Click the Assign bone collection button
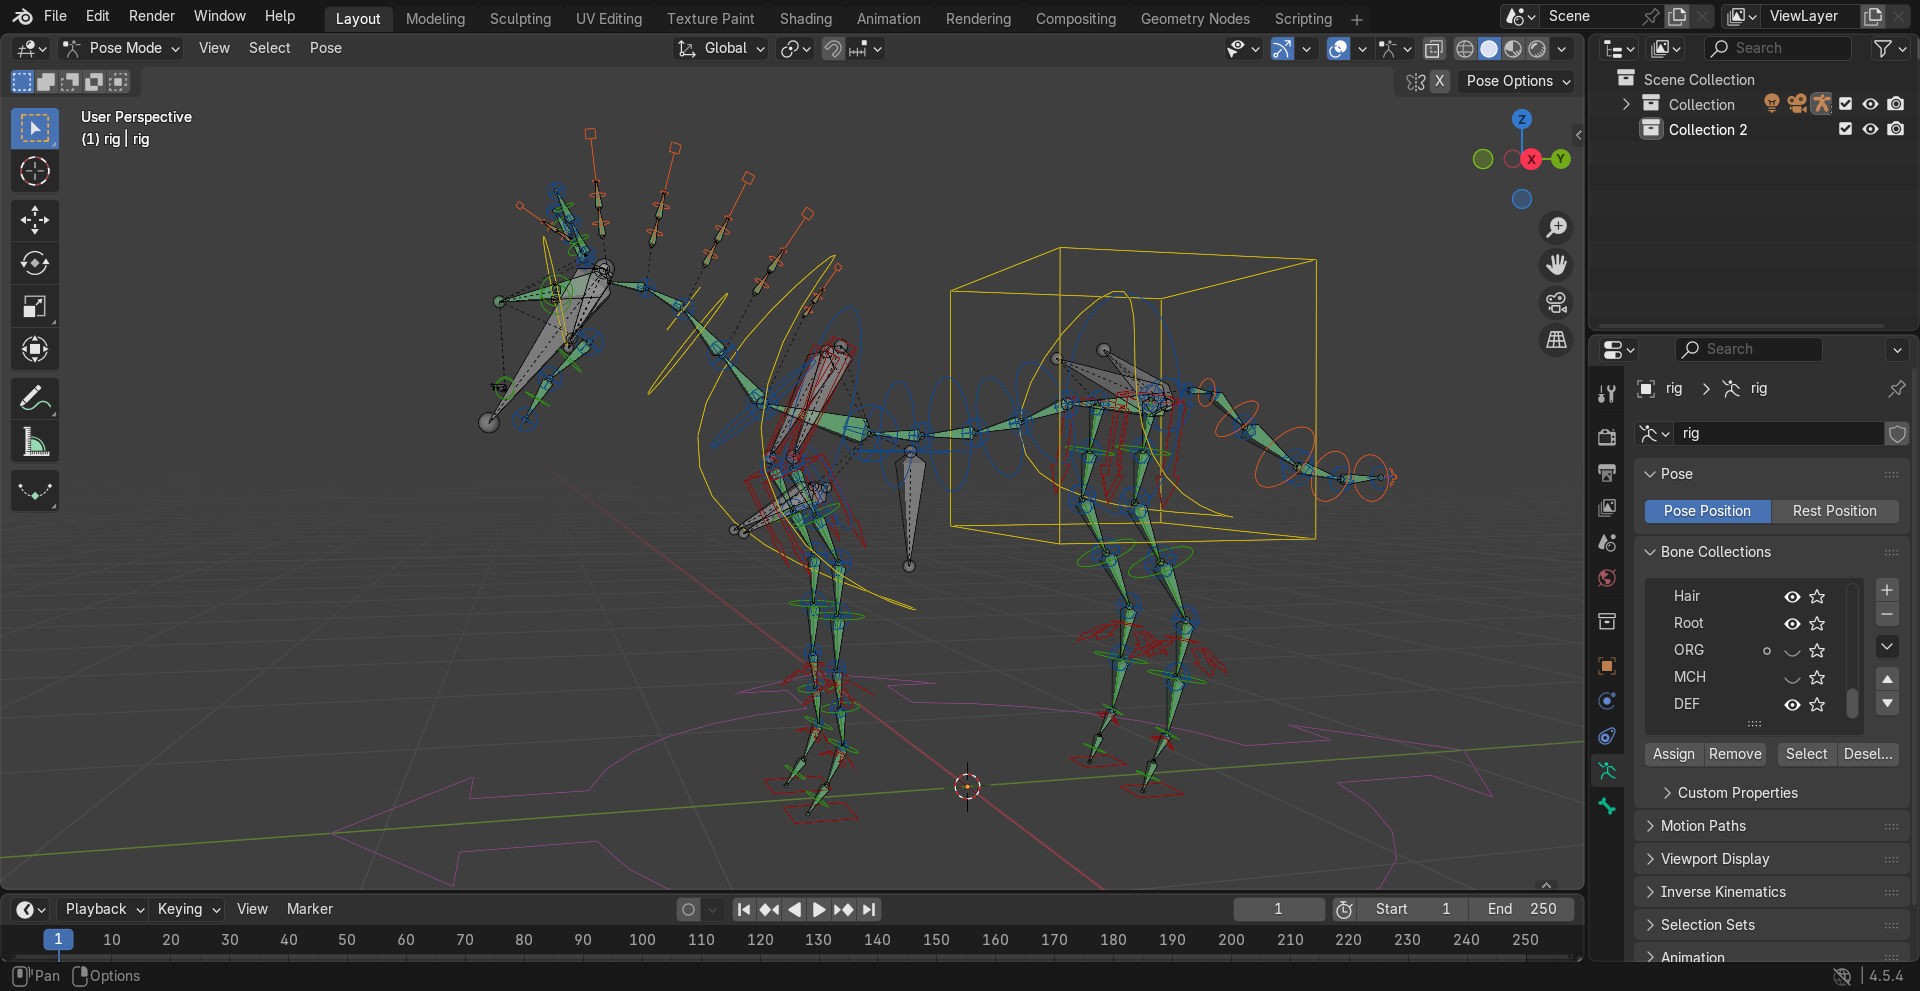 click(1673, 754)
